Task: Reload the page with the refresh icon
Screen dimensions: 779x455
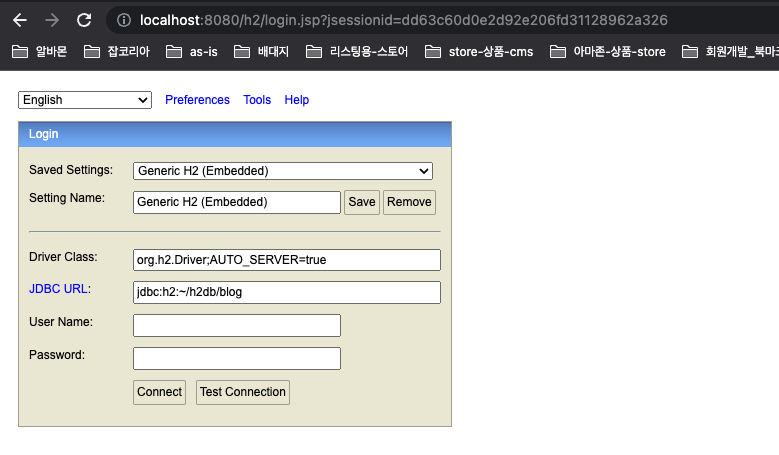Action: (x=84, y=20)
